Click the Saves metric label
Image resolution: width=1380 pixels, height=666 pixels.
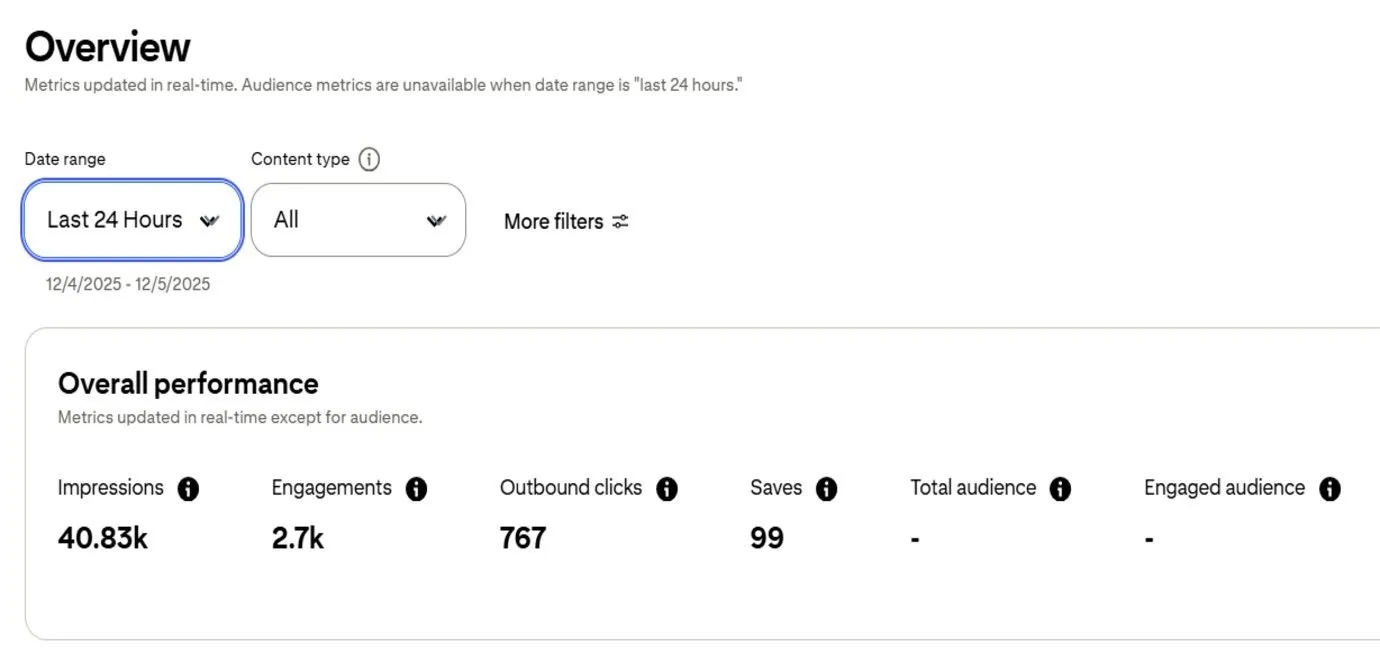pos(776,488)
